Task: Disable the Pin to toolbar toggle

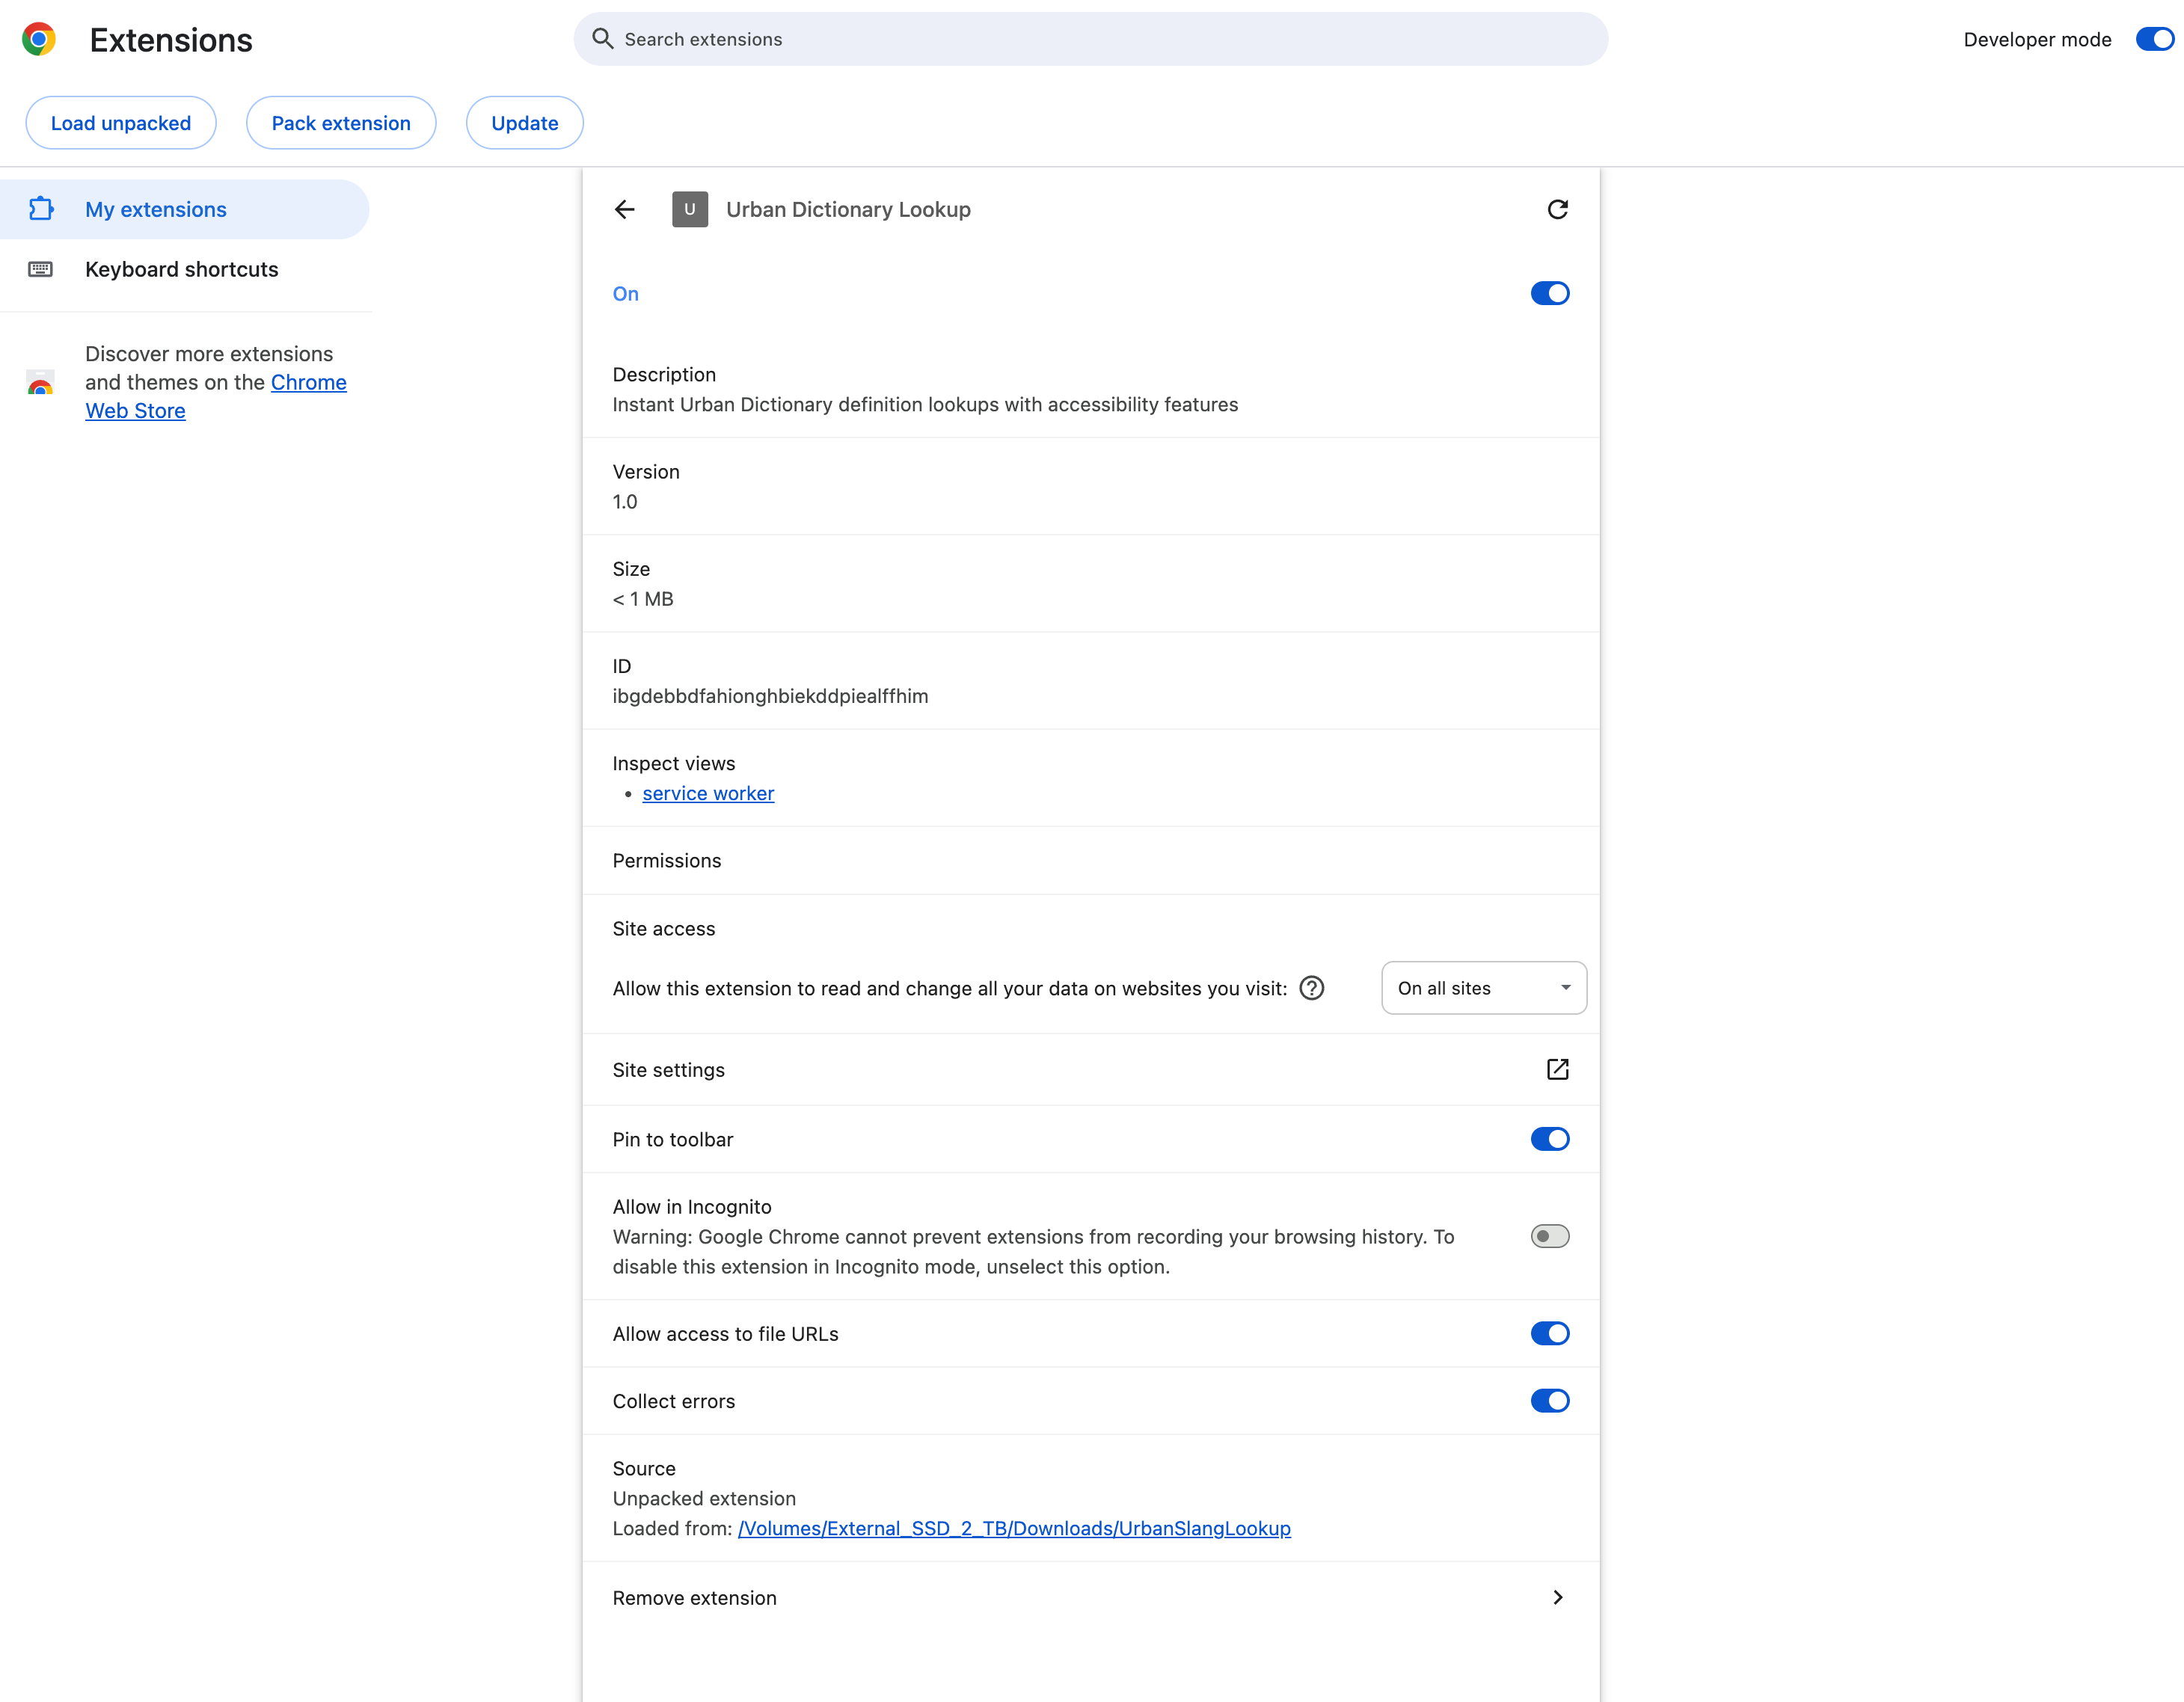Action: 1549,1139
